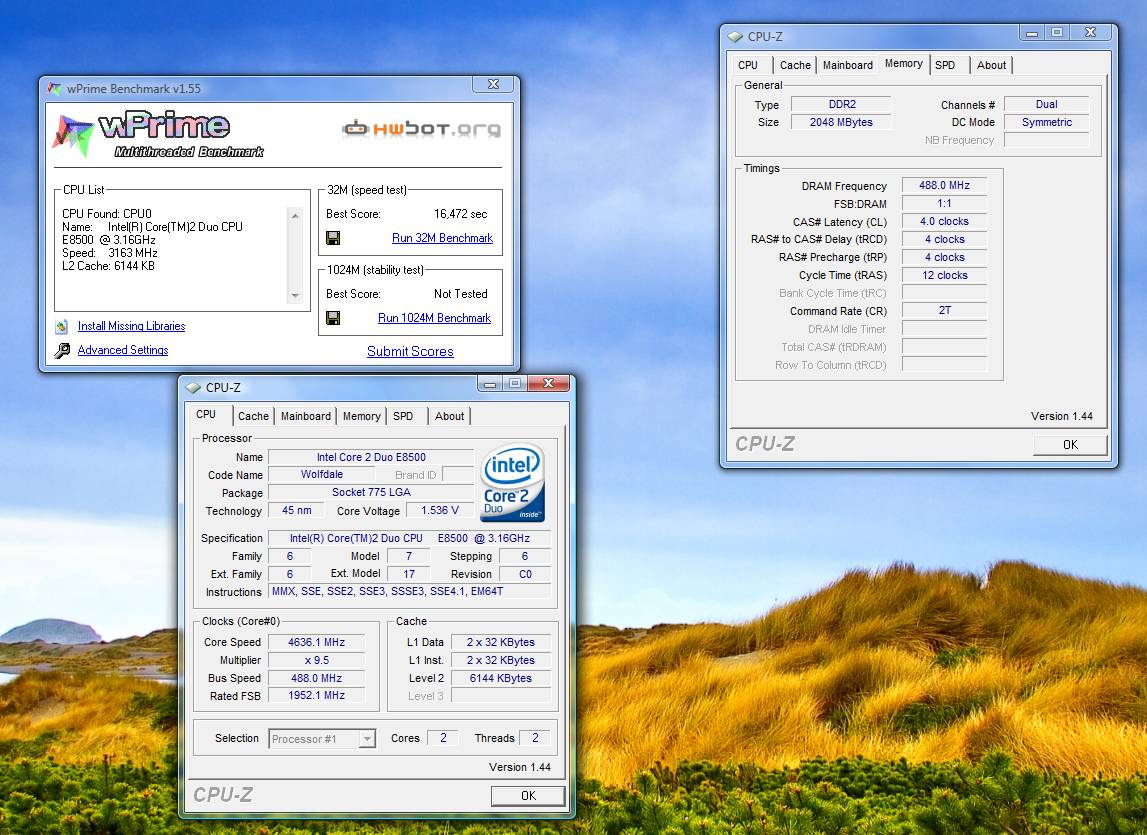
Task: Open Advanced Settings link
Action: [x=123, y=350]
